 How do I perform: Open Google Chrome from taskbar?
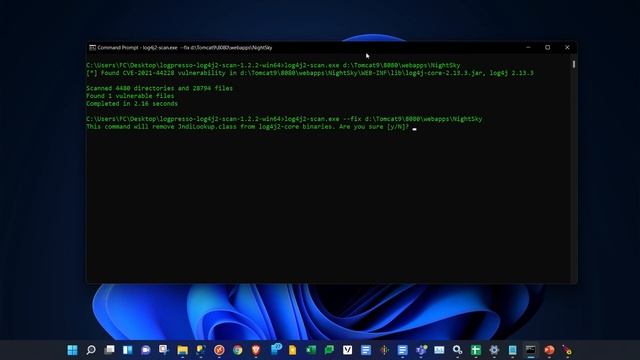(238, 350)
